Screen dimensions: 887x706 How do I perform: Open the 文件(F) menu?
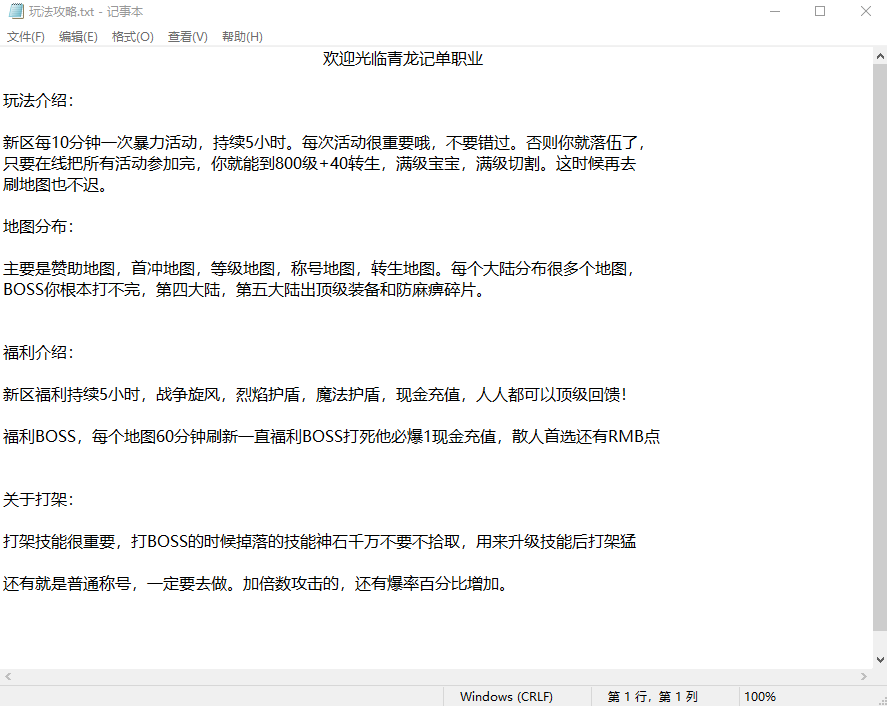click(x=25, y=36)
